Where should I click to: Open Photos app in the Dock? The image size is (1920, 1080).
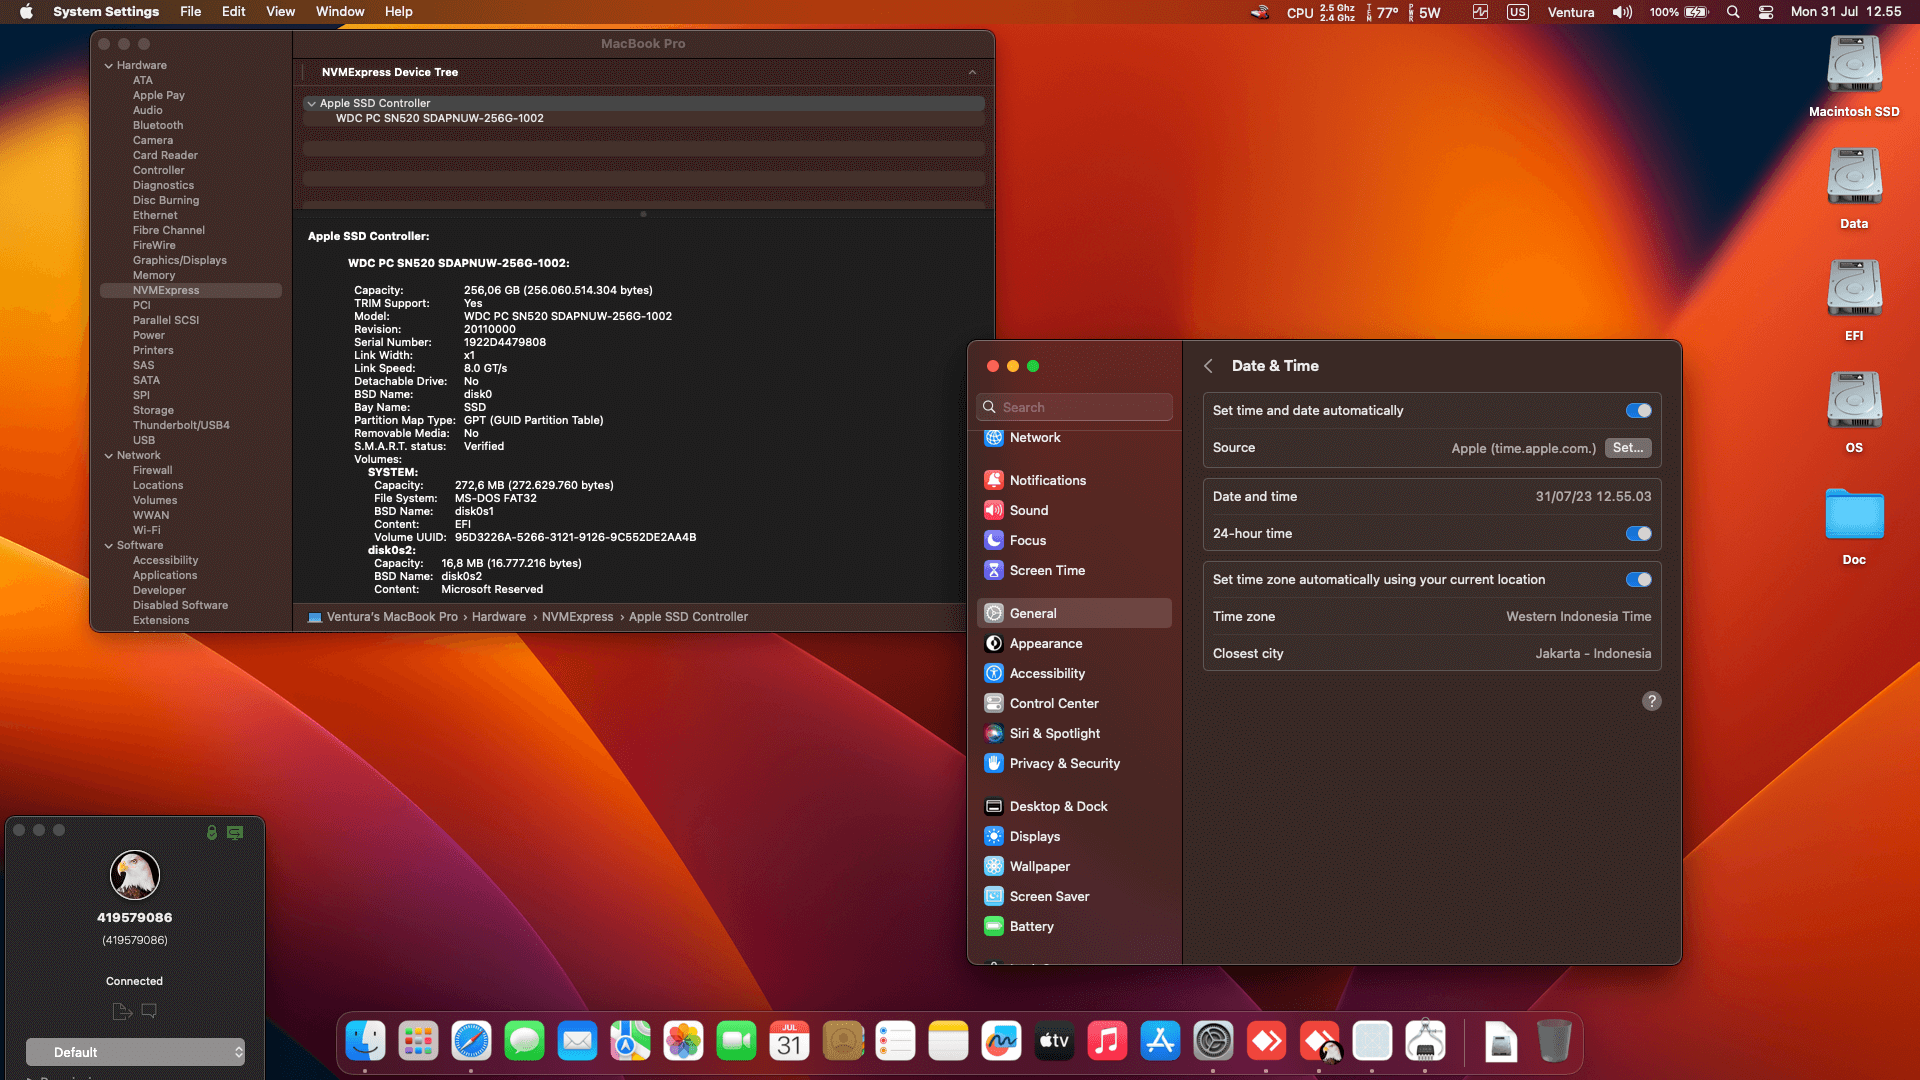pos(683,1041)
